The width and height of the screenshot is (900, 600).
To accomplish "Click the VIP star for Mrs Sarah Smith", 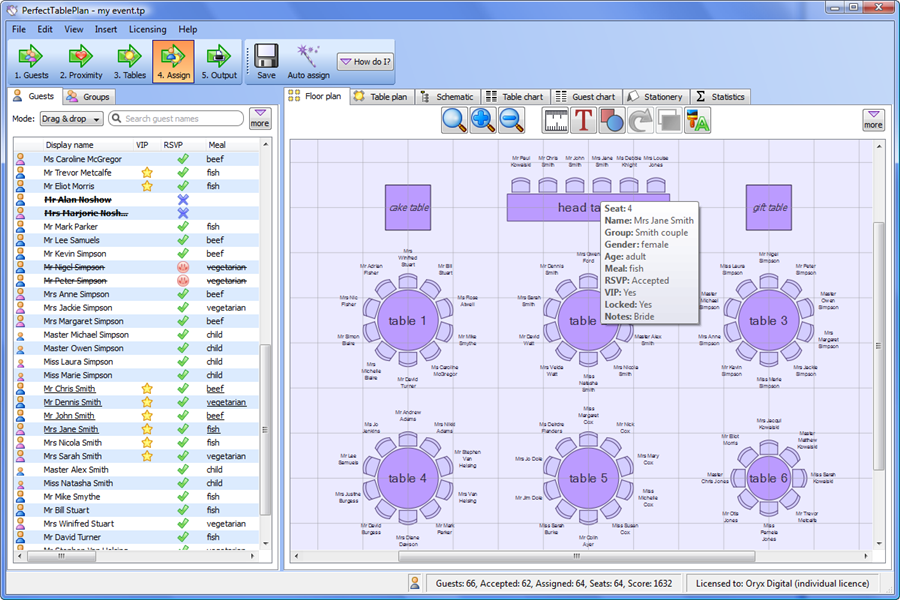I will click(x=147, y=456).
